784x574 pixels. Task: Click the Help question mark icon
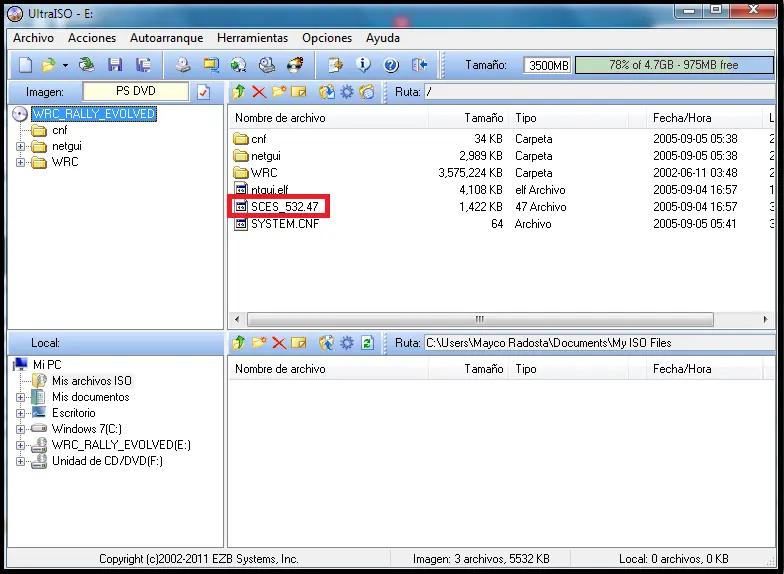click(391, 64)
